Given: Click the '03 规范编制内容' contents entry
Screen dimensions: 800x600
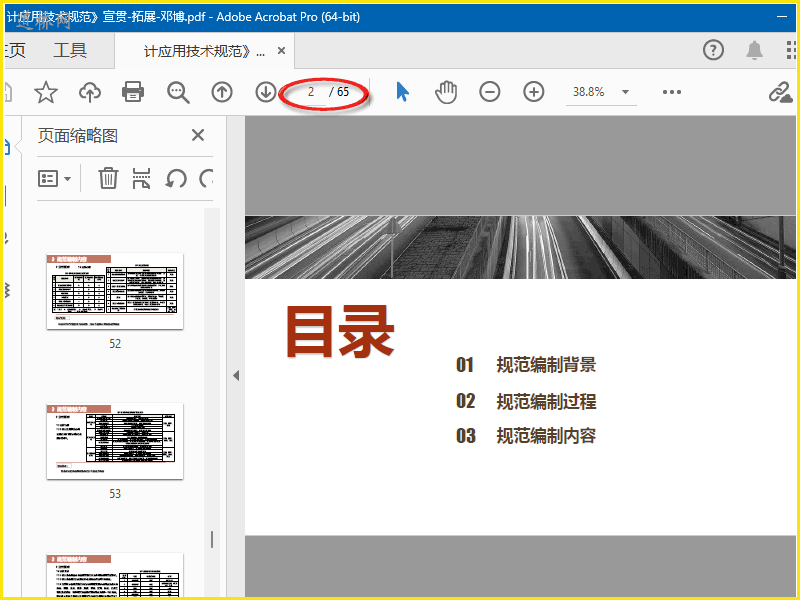Looking at the screenshot, I should [526, 436].
